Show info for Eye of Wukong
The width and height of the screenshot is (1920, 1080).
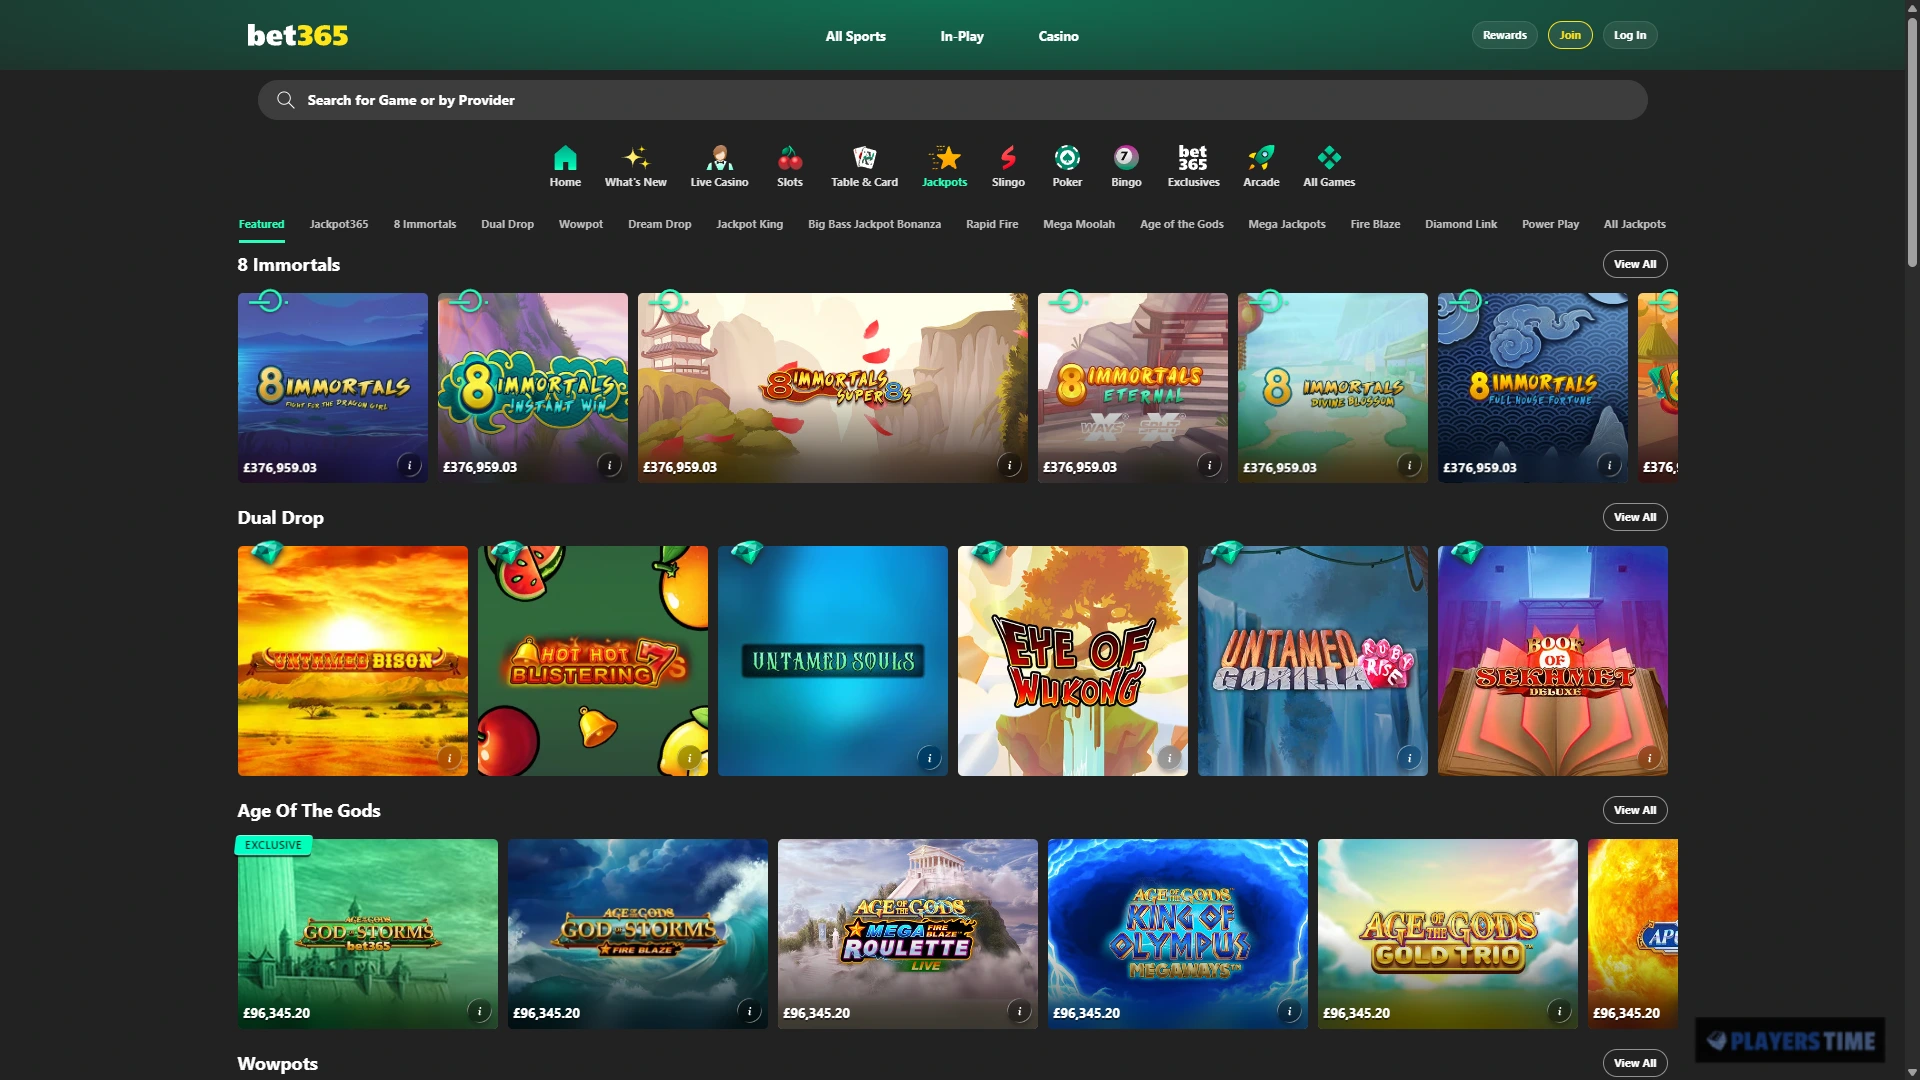point(1169,758)
